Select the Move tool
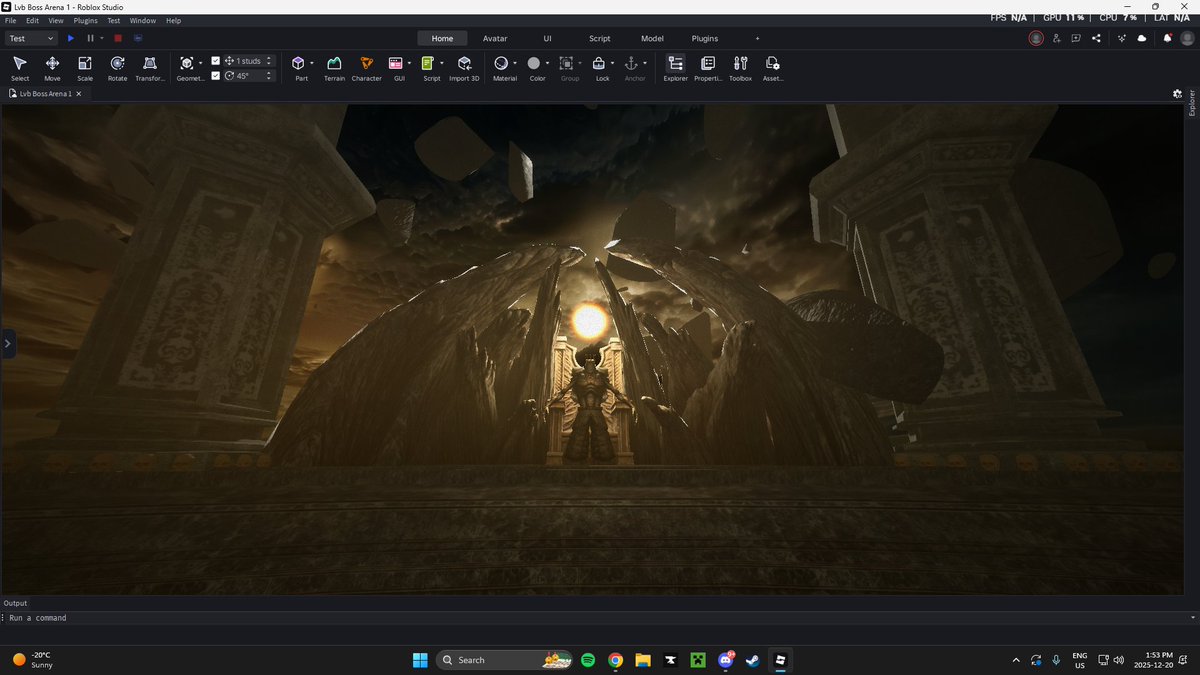Viewport: 1200px width, 675px height. [52, 67]
